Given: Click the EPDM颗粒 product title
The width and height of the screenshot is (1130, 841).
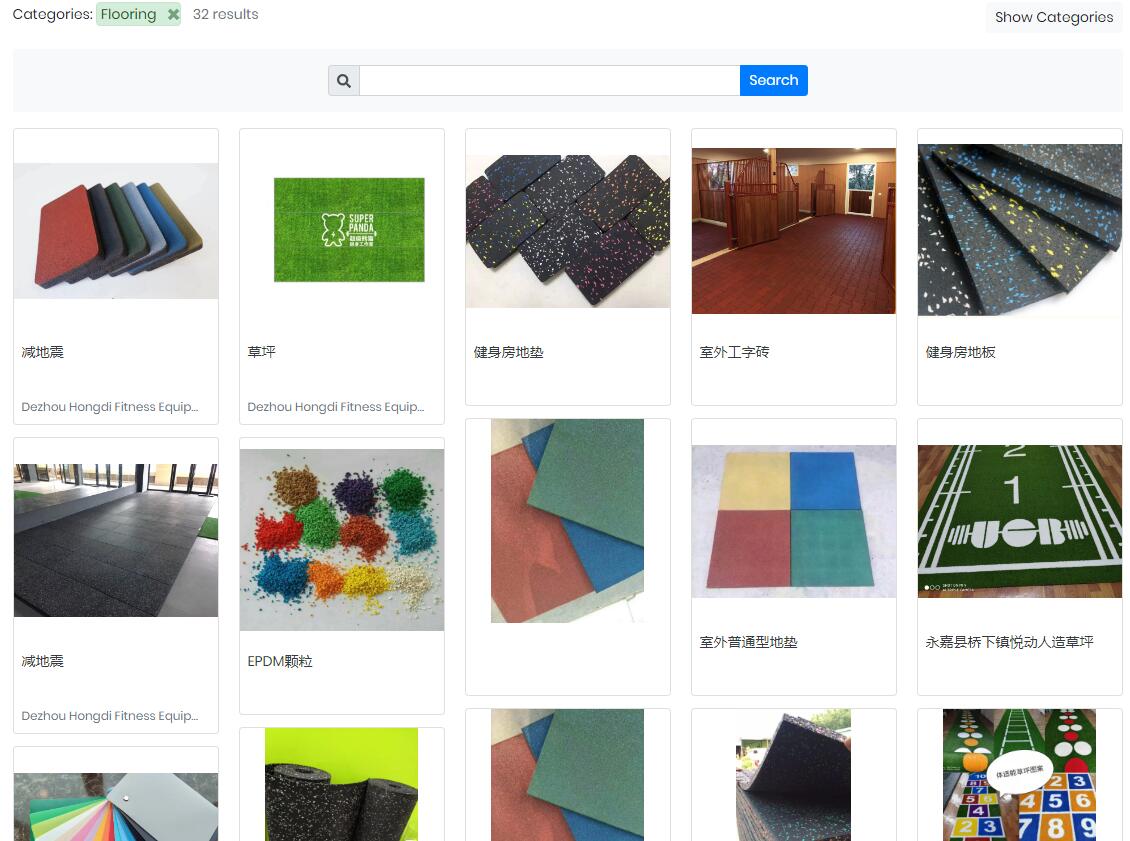Looking at the screenshot, I should [x=280, y=662].
